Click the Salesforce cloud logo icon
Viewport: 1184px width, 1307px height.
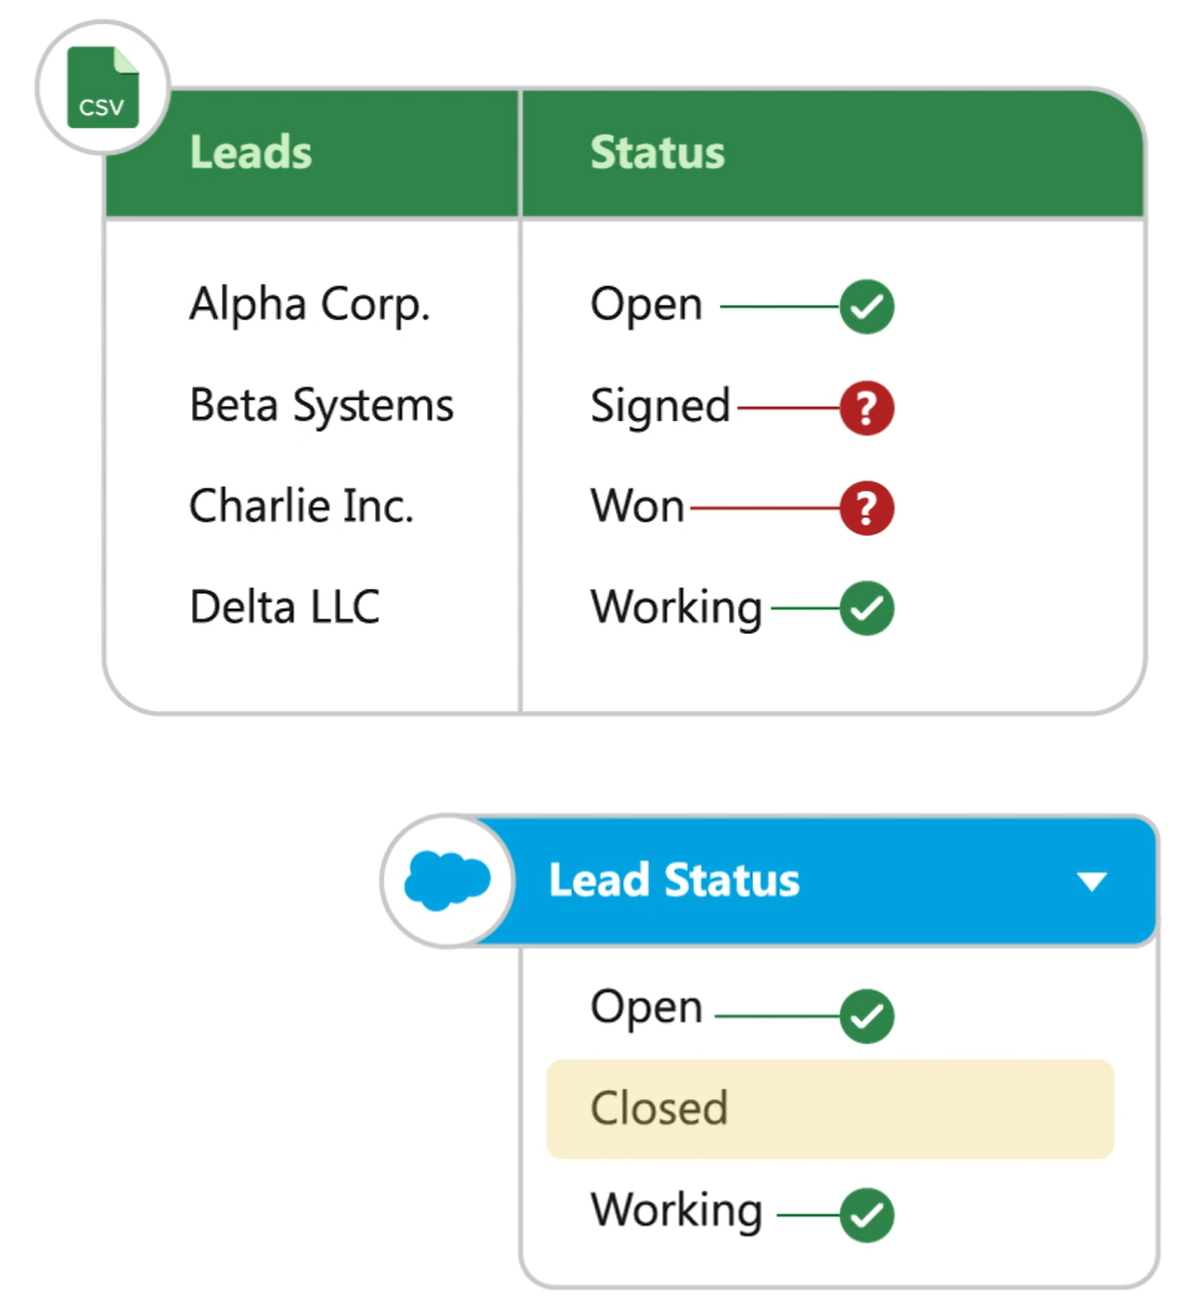[x=447, y=881]
